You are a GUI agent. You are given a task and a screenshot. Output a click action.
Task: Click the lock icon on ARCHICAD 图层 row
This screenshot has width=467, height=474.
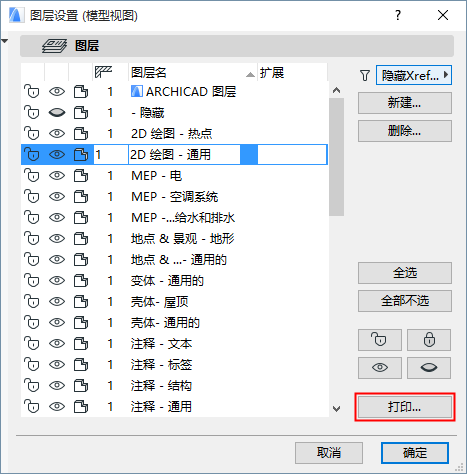(32, 91)
